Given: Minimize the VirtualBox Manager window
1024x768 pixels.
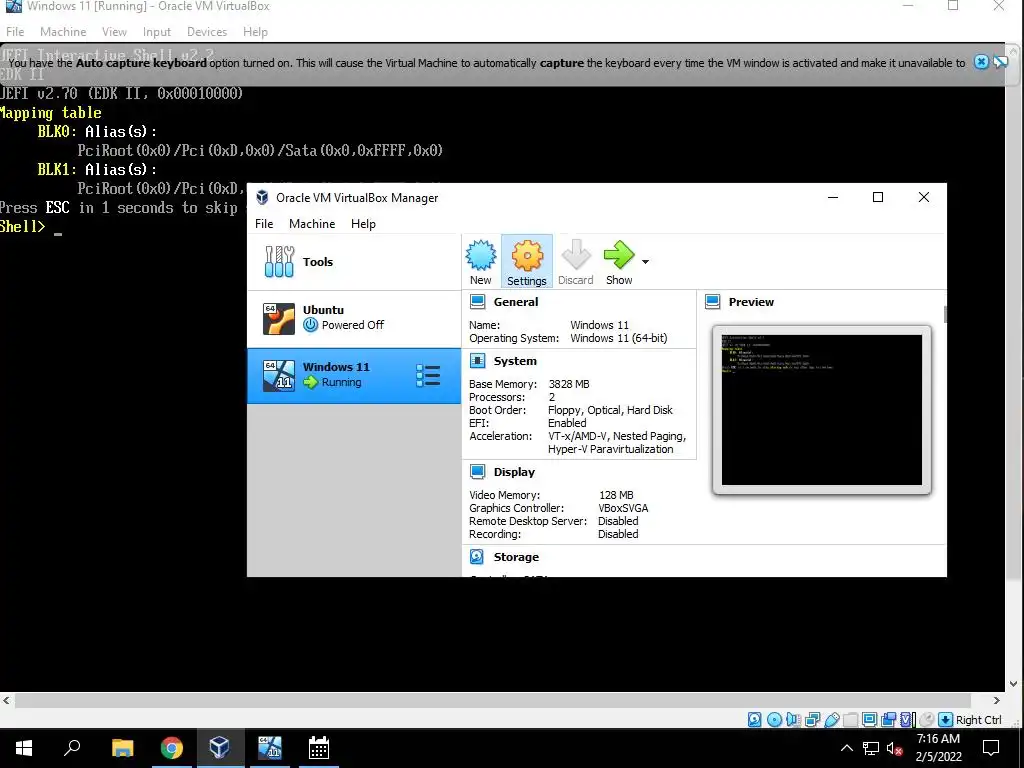Looking at the screenshot, I should (x=833, y=197).
